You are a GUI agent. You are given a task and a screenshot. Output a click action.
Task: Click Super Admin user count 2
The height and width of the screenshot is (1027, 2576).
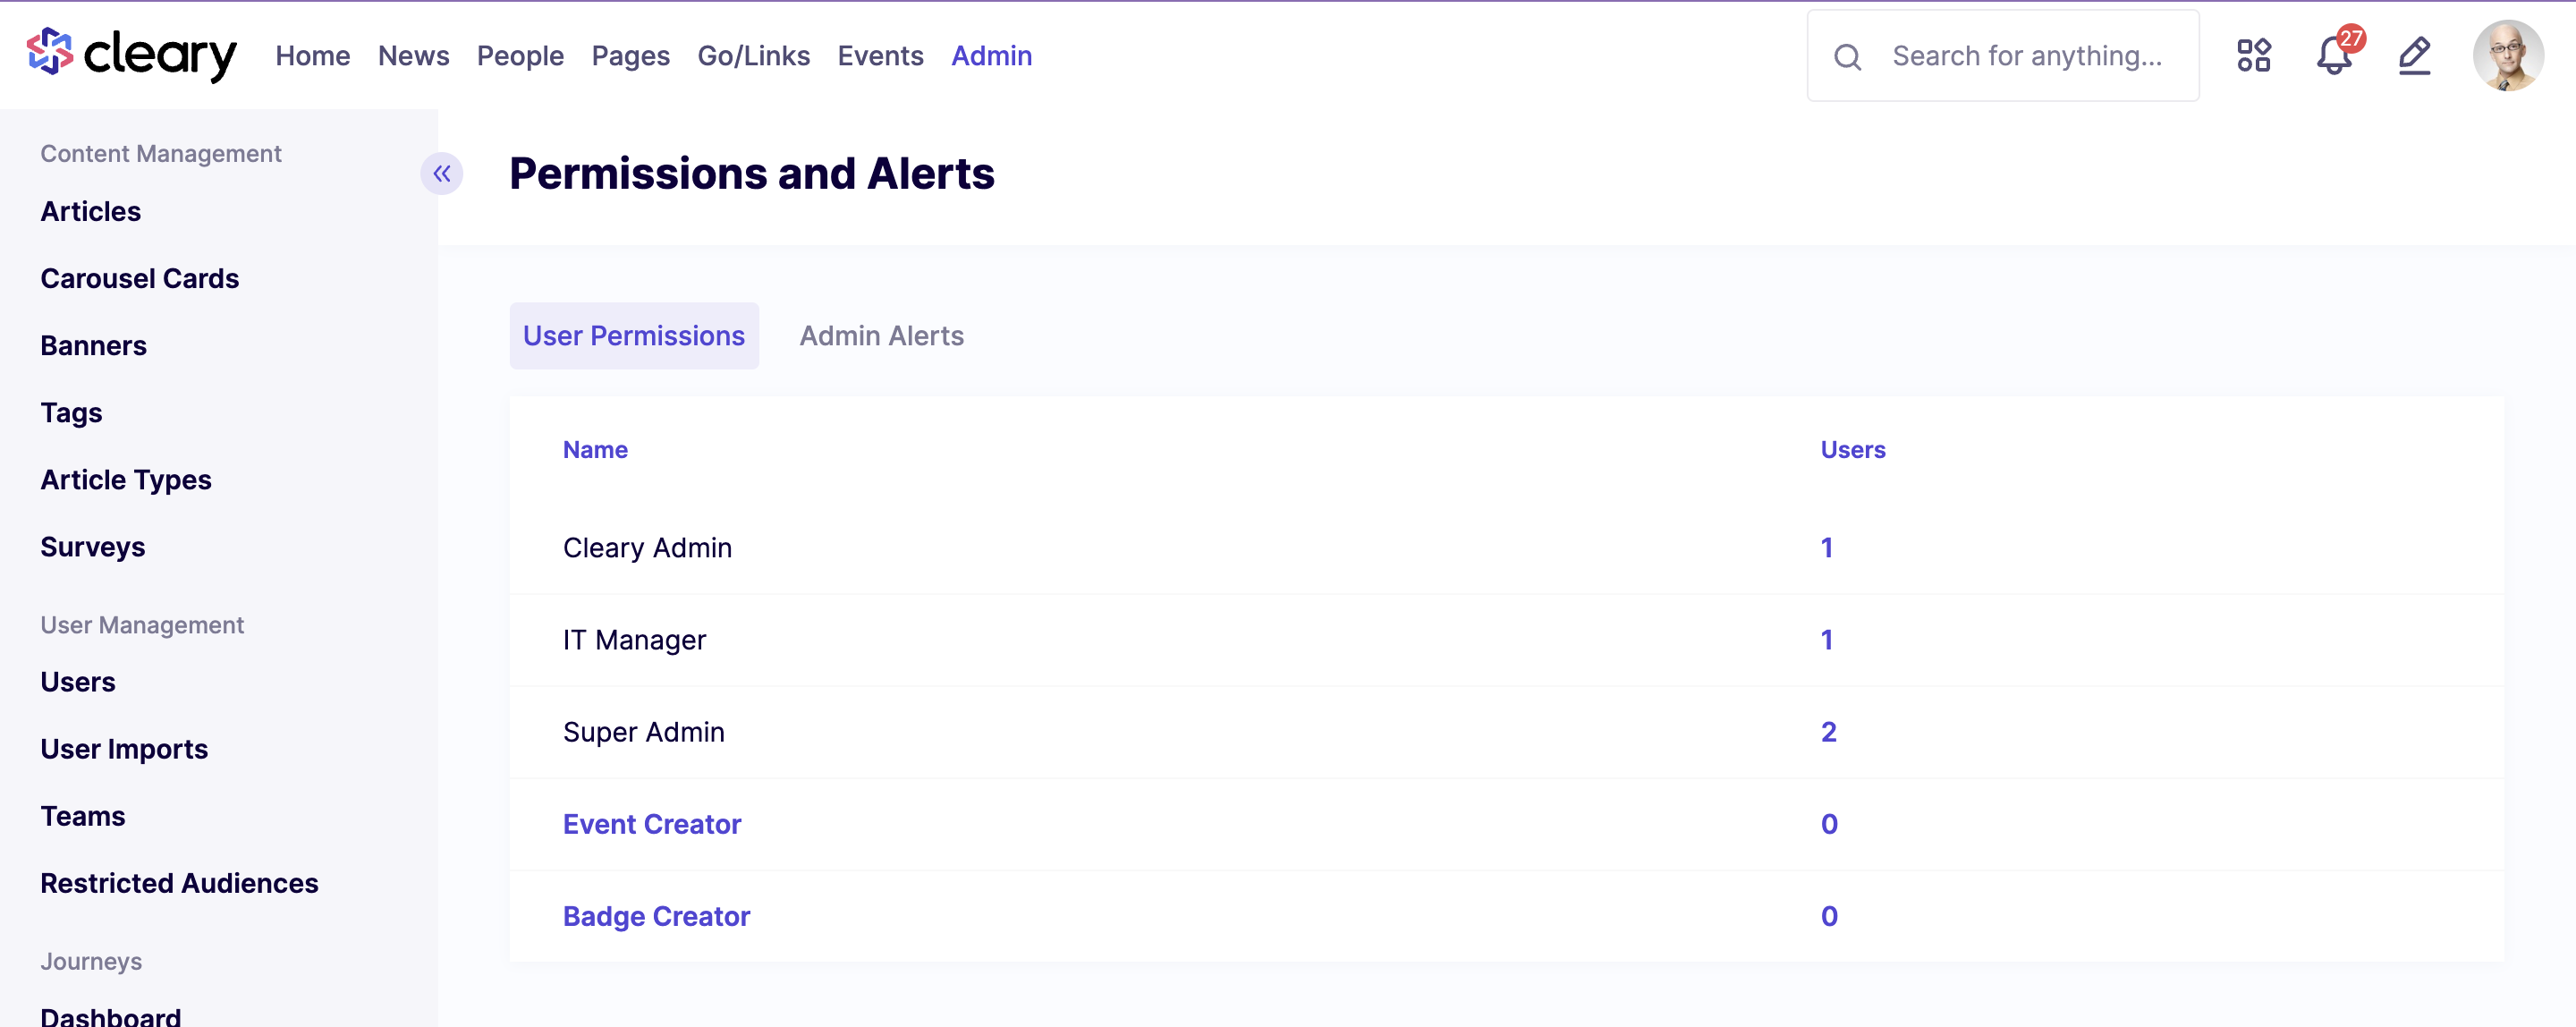(1829, 732)
